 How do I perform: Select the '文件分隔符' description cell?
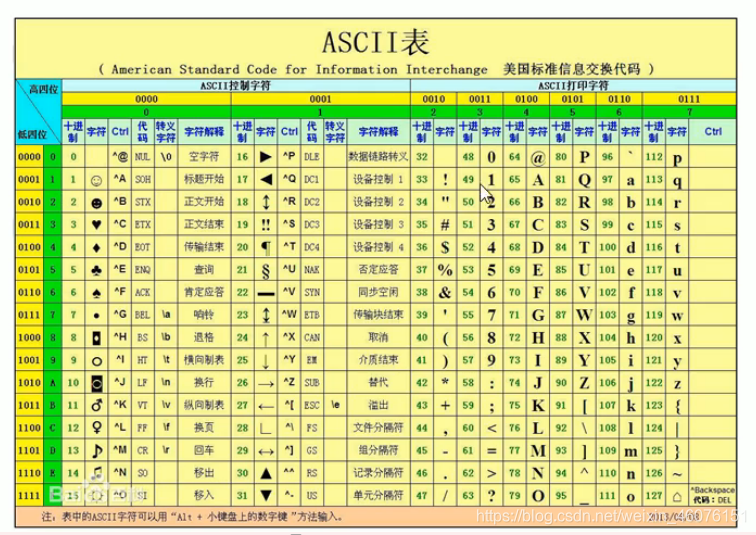tap(378, 428)
